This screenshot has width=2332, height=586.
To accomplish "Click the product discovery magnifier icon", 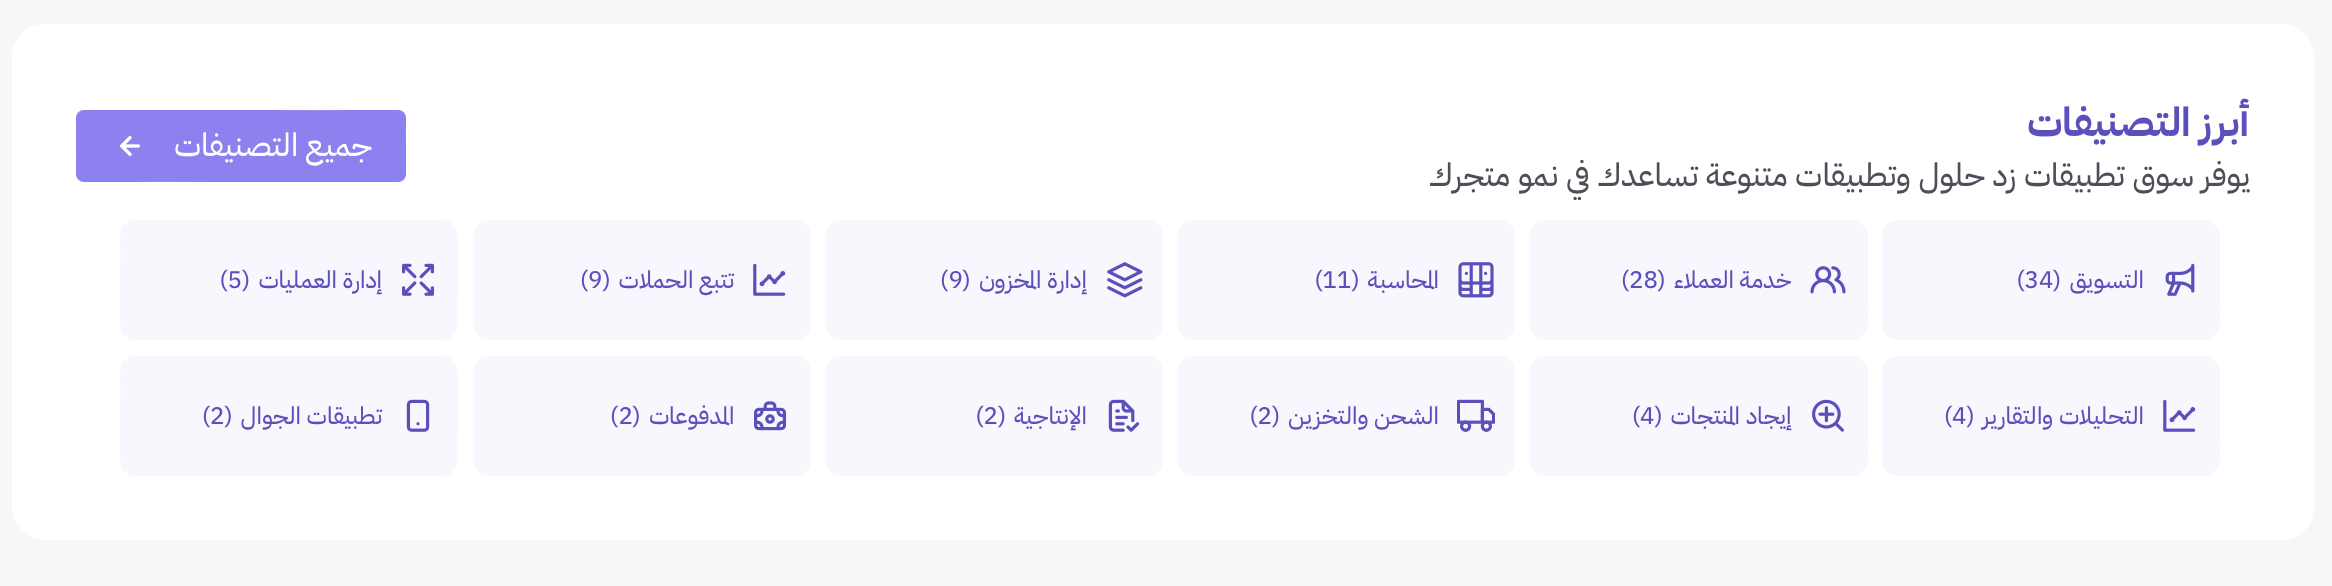I will [x=1828, y=416].
